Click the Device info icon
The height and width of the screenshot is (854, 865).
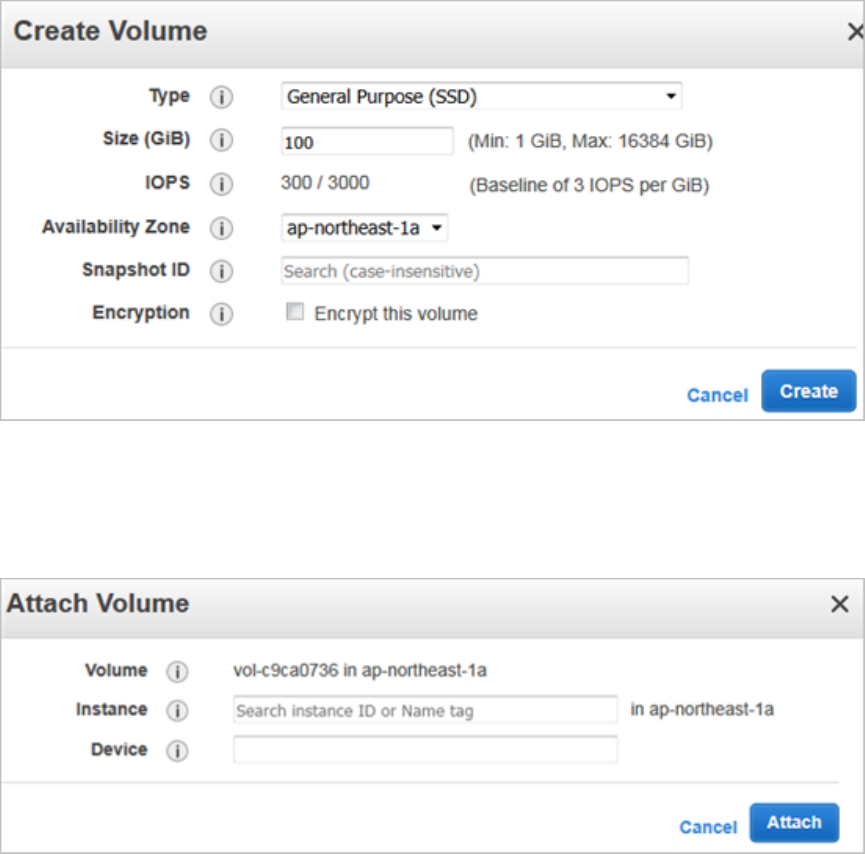click(x=177, y=750)
